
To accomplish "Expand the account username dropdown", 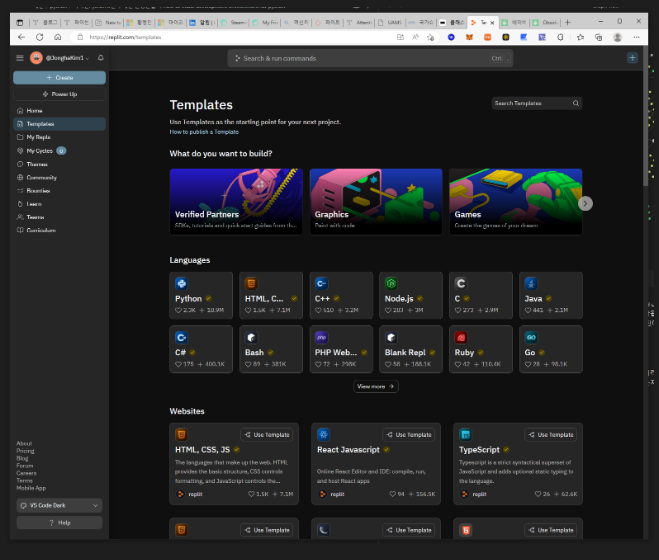I will 60,58.
